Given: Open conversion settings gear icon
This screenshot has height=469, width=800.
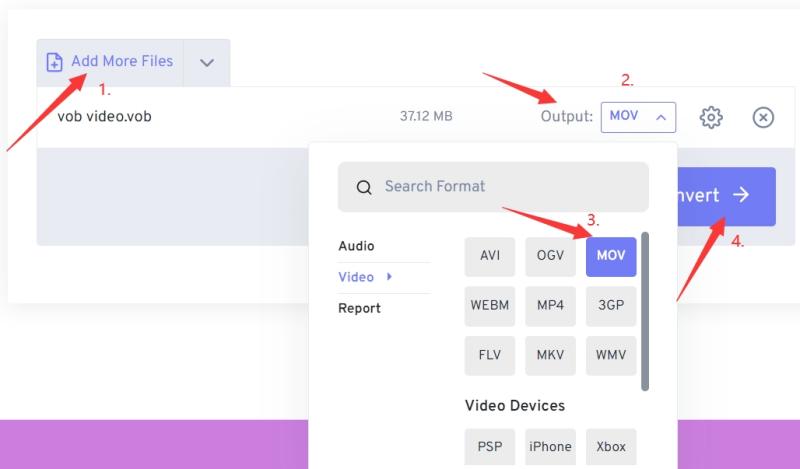Looking at the screenshot, I should click(x=711, y=117).
